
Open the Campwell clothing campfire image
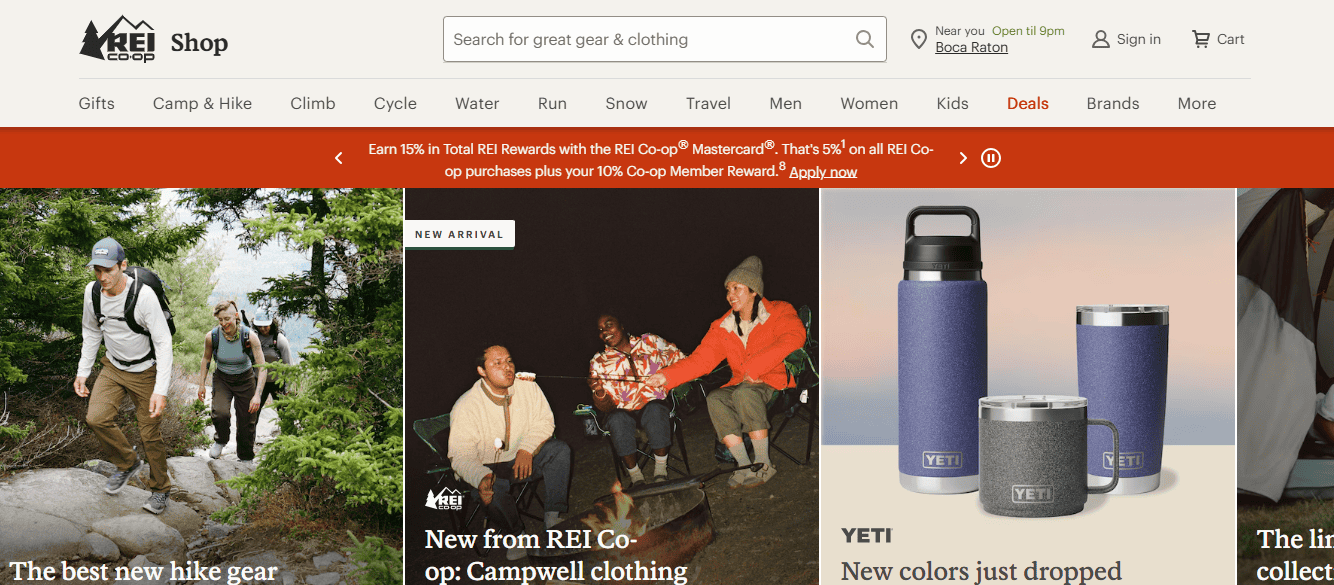[x=611, y=370]
